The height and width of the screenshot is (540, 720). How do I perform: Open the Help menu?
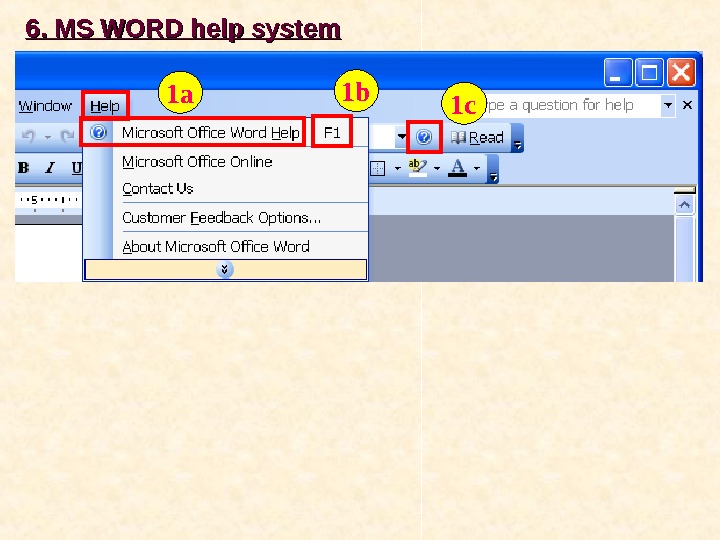(105, 106)
